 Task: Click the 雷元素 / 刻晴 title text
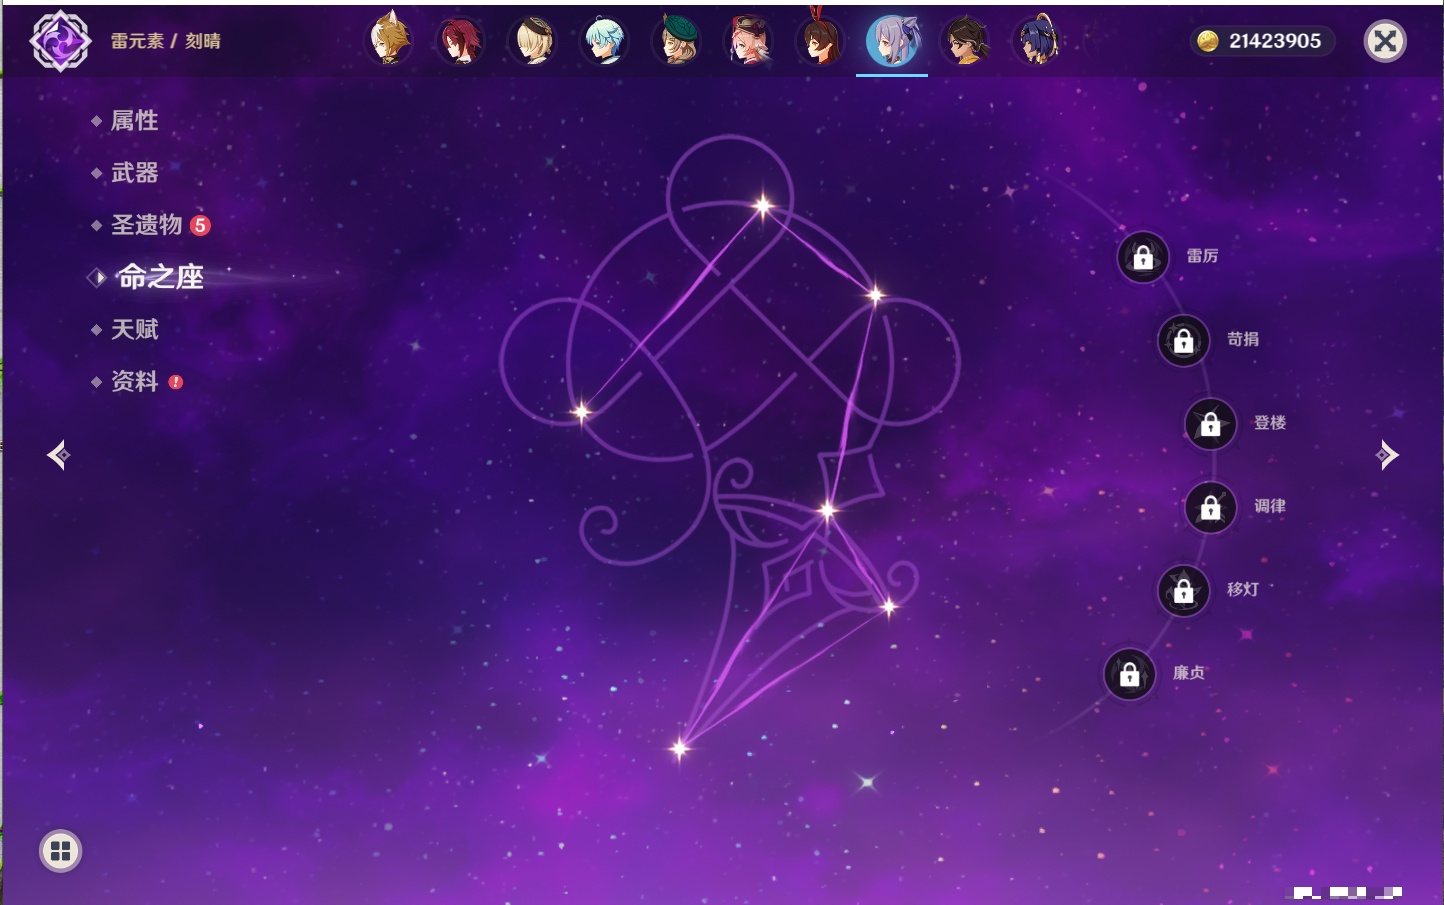[165, 41]
